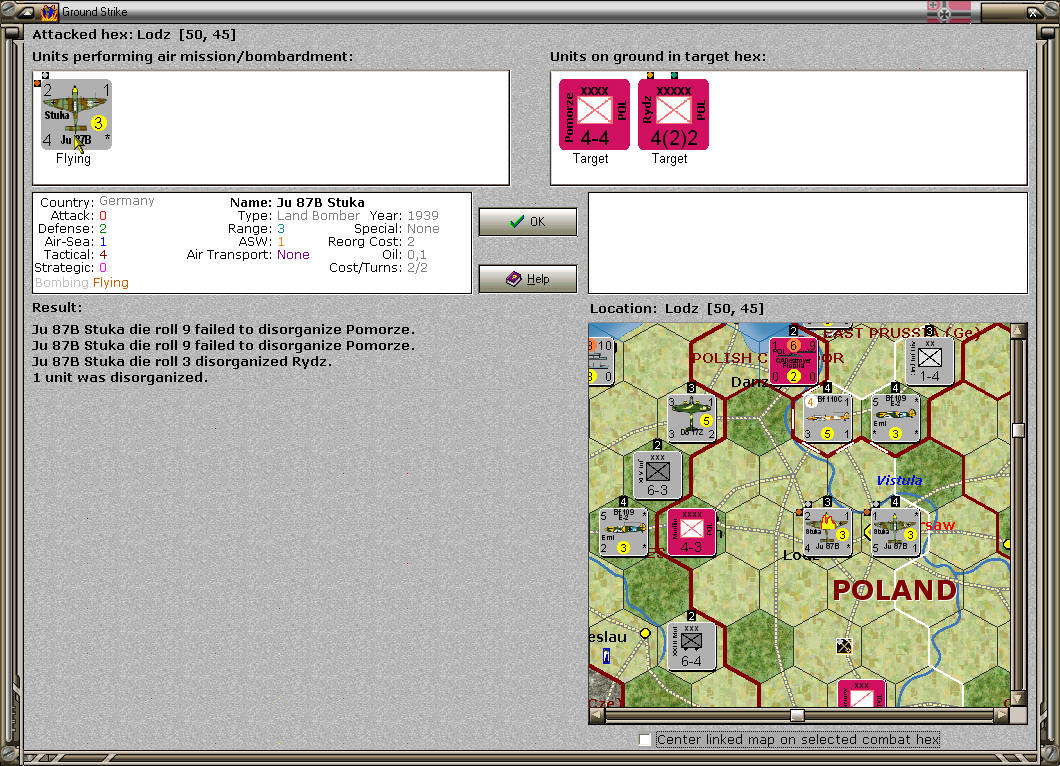
Task: Click map horizontal scrollbar left arrow
Action: click(597, 715)
